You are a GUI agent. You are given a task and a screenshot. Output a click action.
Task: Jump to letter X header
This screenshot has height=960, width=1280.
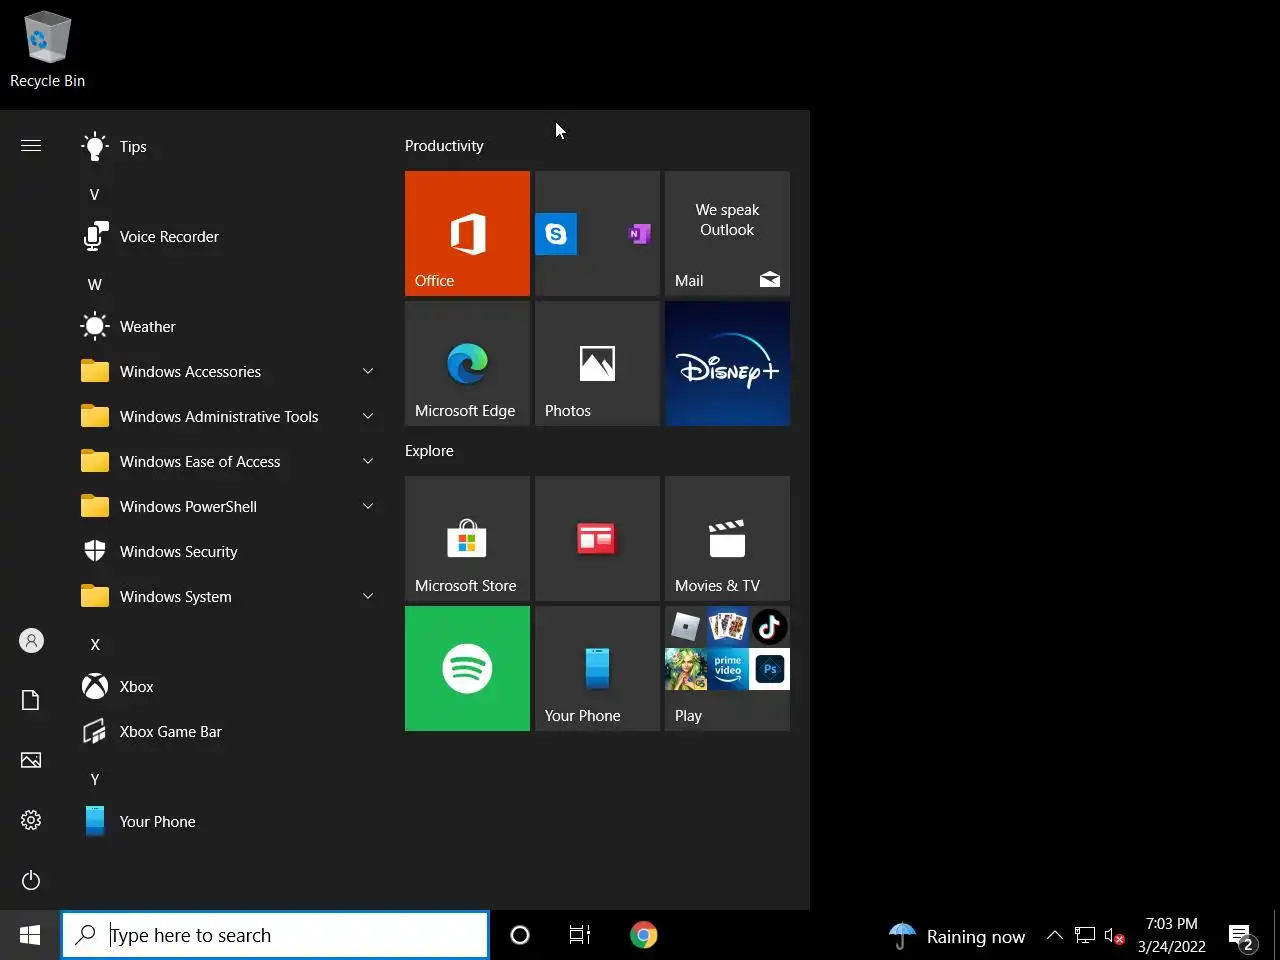click(x=95, y=645)
